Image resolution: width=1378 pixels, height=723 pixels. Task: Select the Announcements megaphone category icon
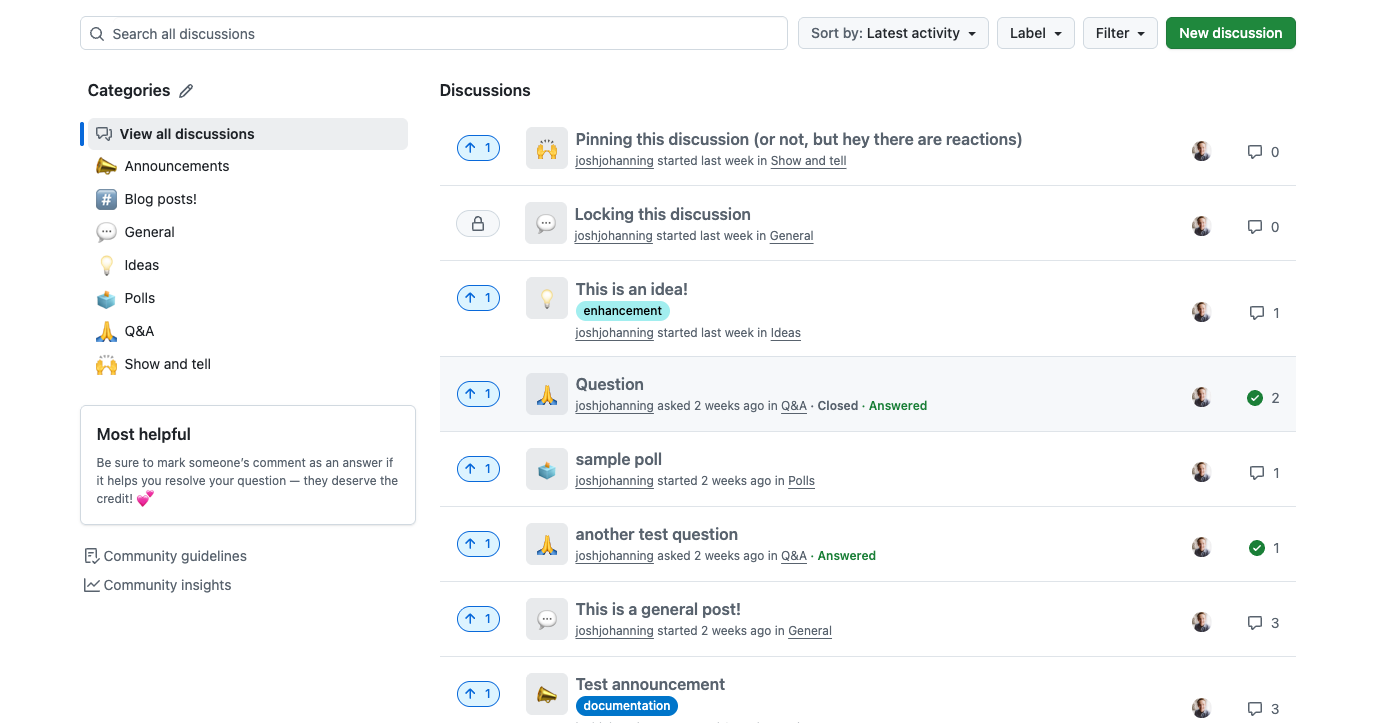105,165
